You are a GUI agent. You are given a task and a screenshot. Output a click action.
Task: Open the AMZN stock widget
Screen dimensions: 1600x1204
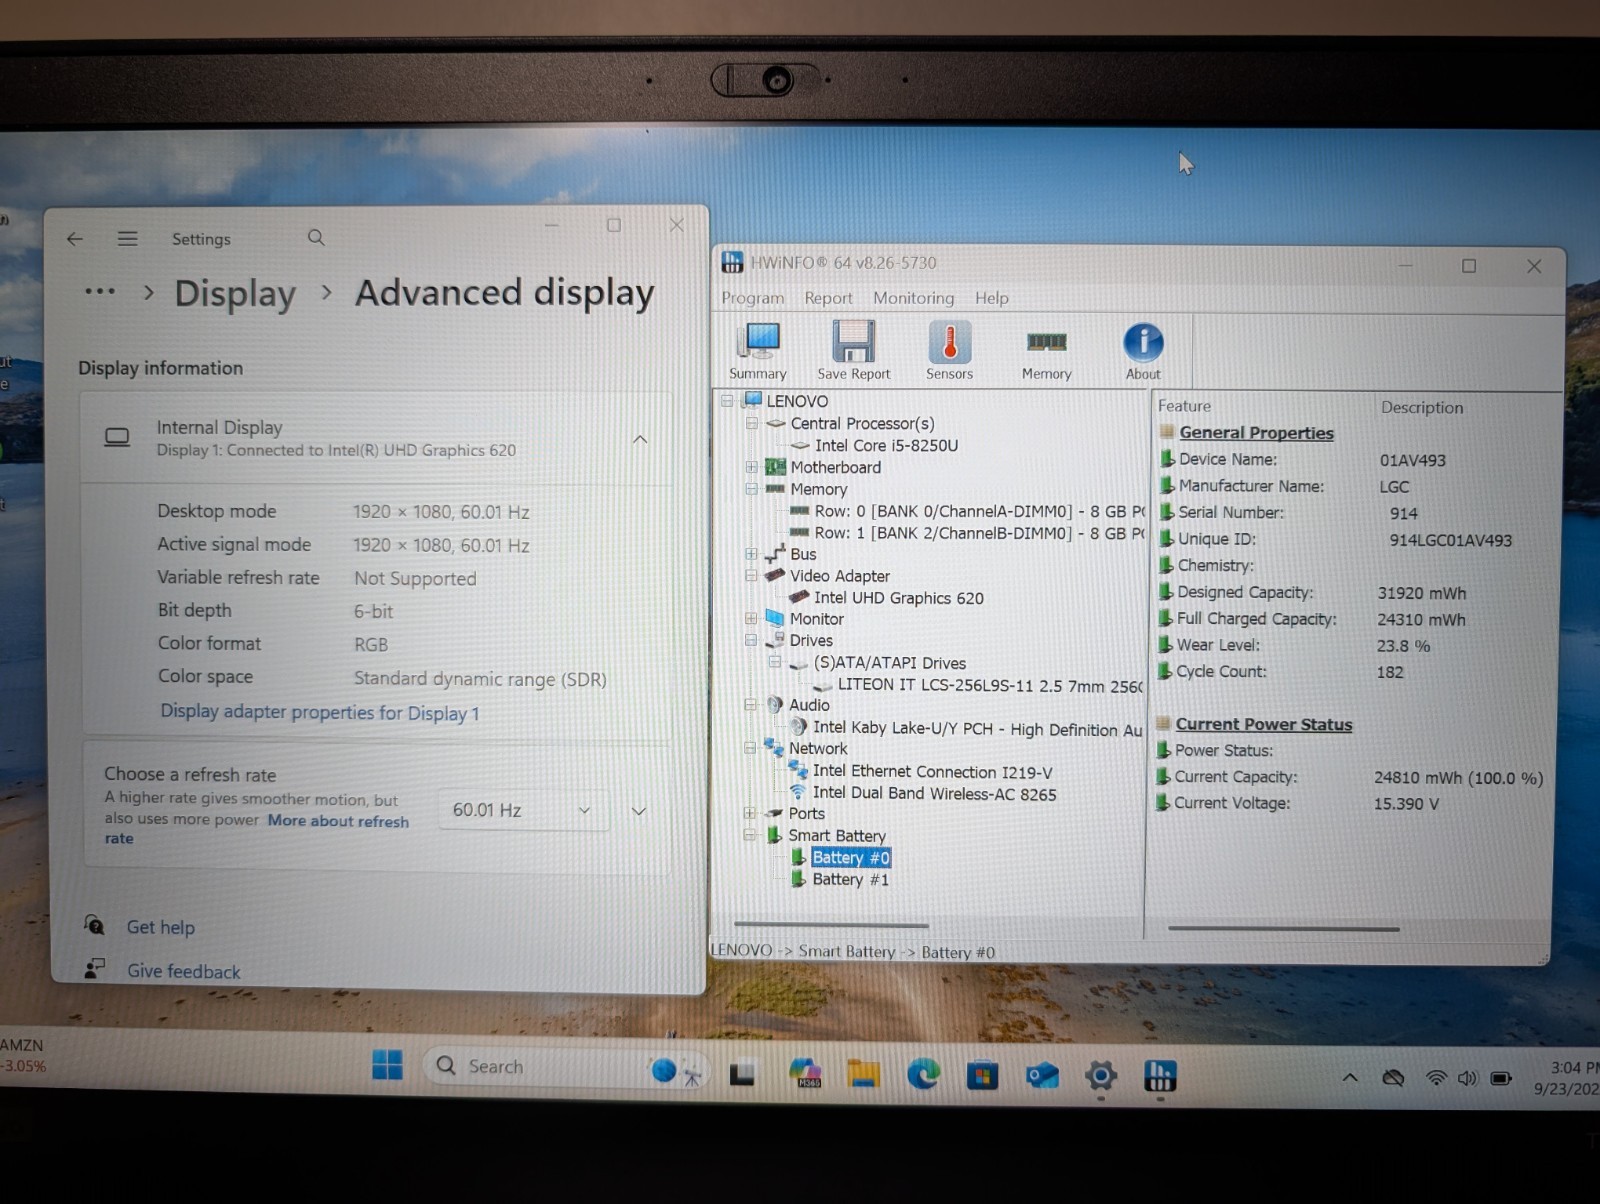coord(23,1056)
